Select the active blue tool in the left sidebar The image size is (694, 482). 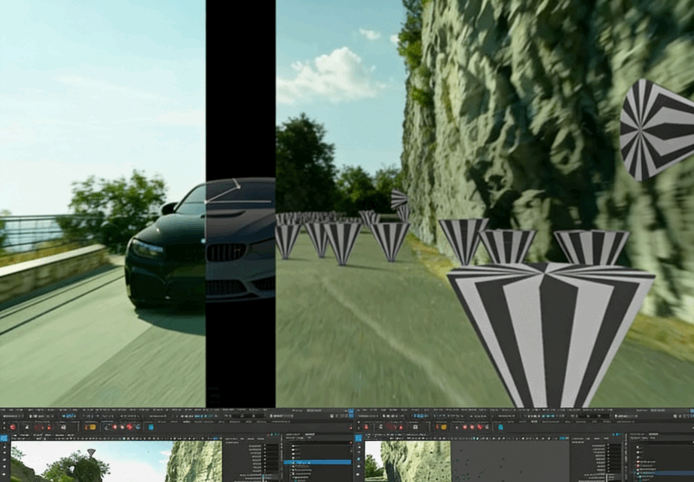click(x=4, y=438)
